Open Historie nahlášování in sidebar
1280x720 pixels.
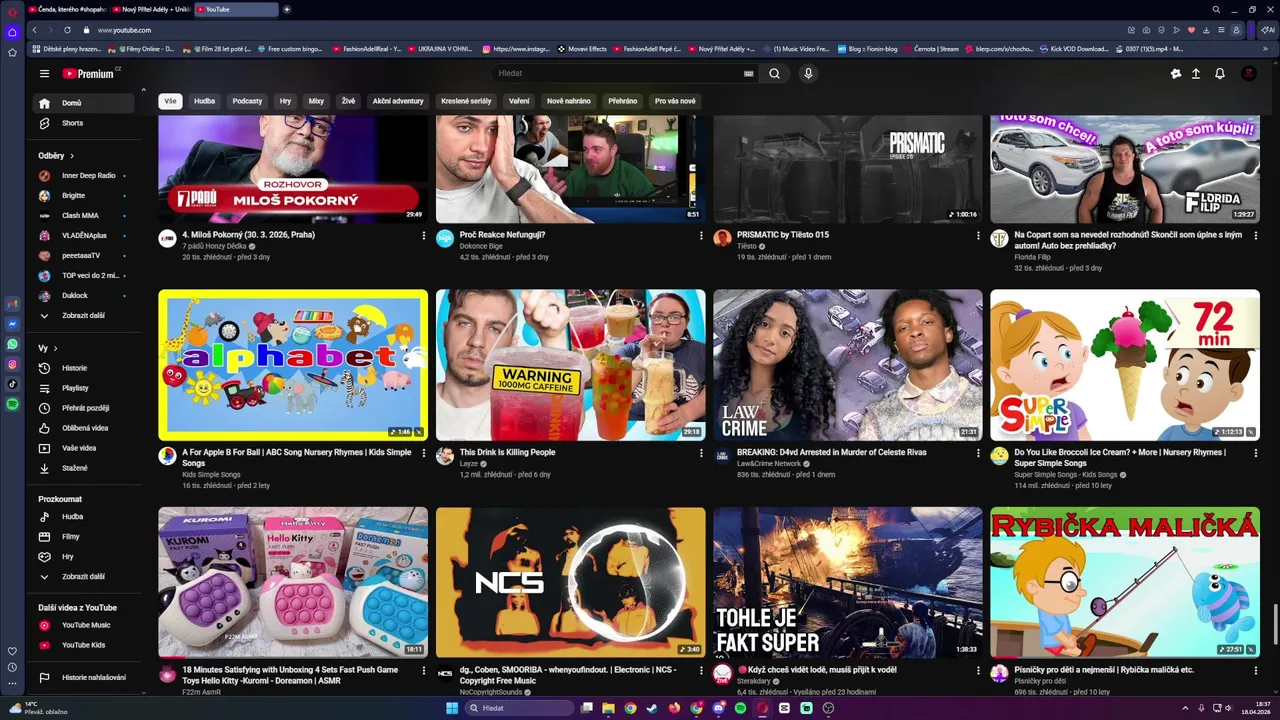tap(84, 677)
